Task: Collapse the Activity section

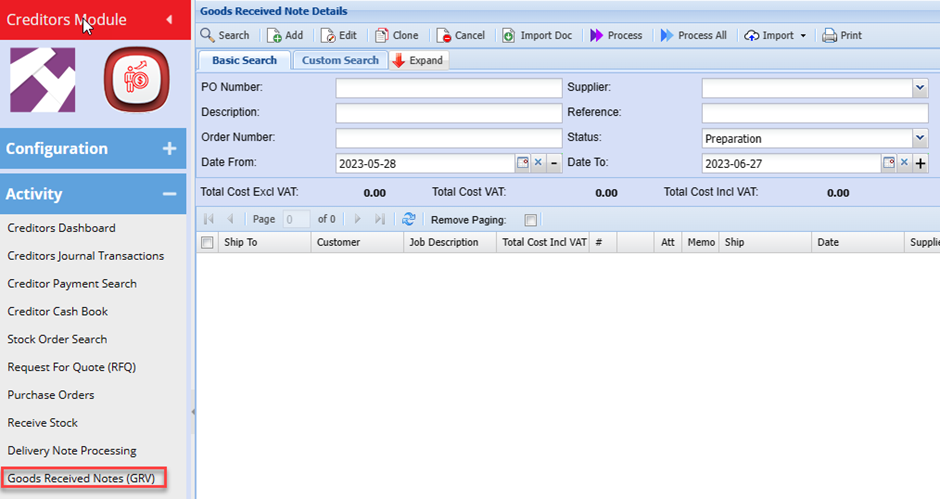Action: click(x=93, y=194)
